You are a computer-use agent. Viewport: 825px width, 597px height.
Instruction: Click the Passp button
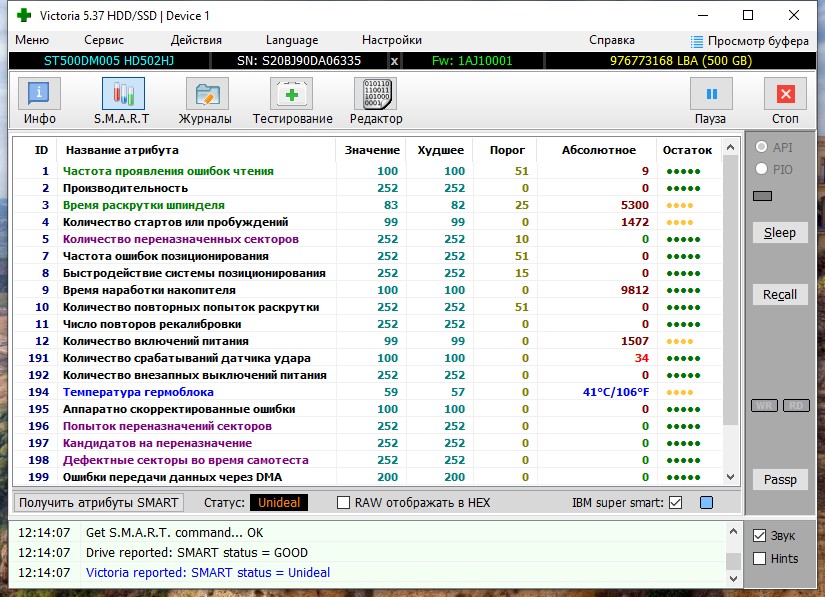coord(780,480)
